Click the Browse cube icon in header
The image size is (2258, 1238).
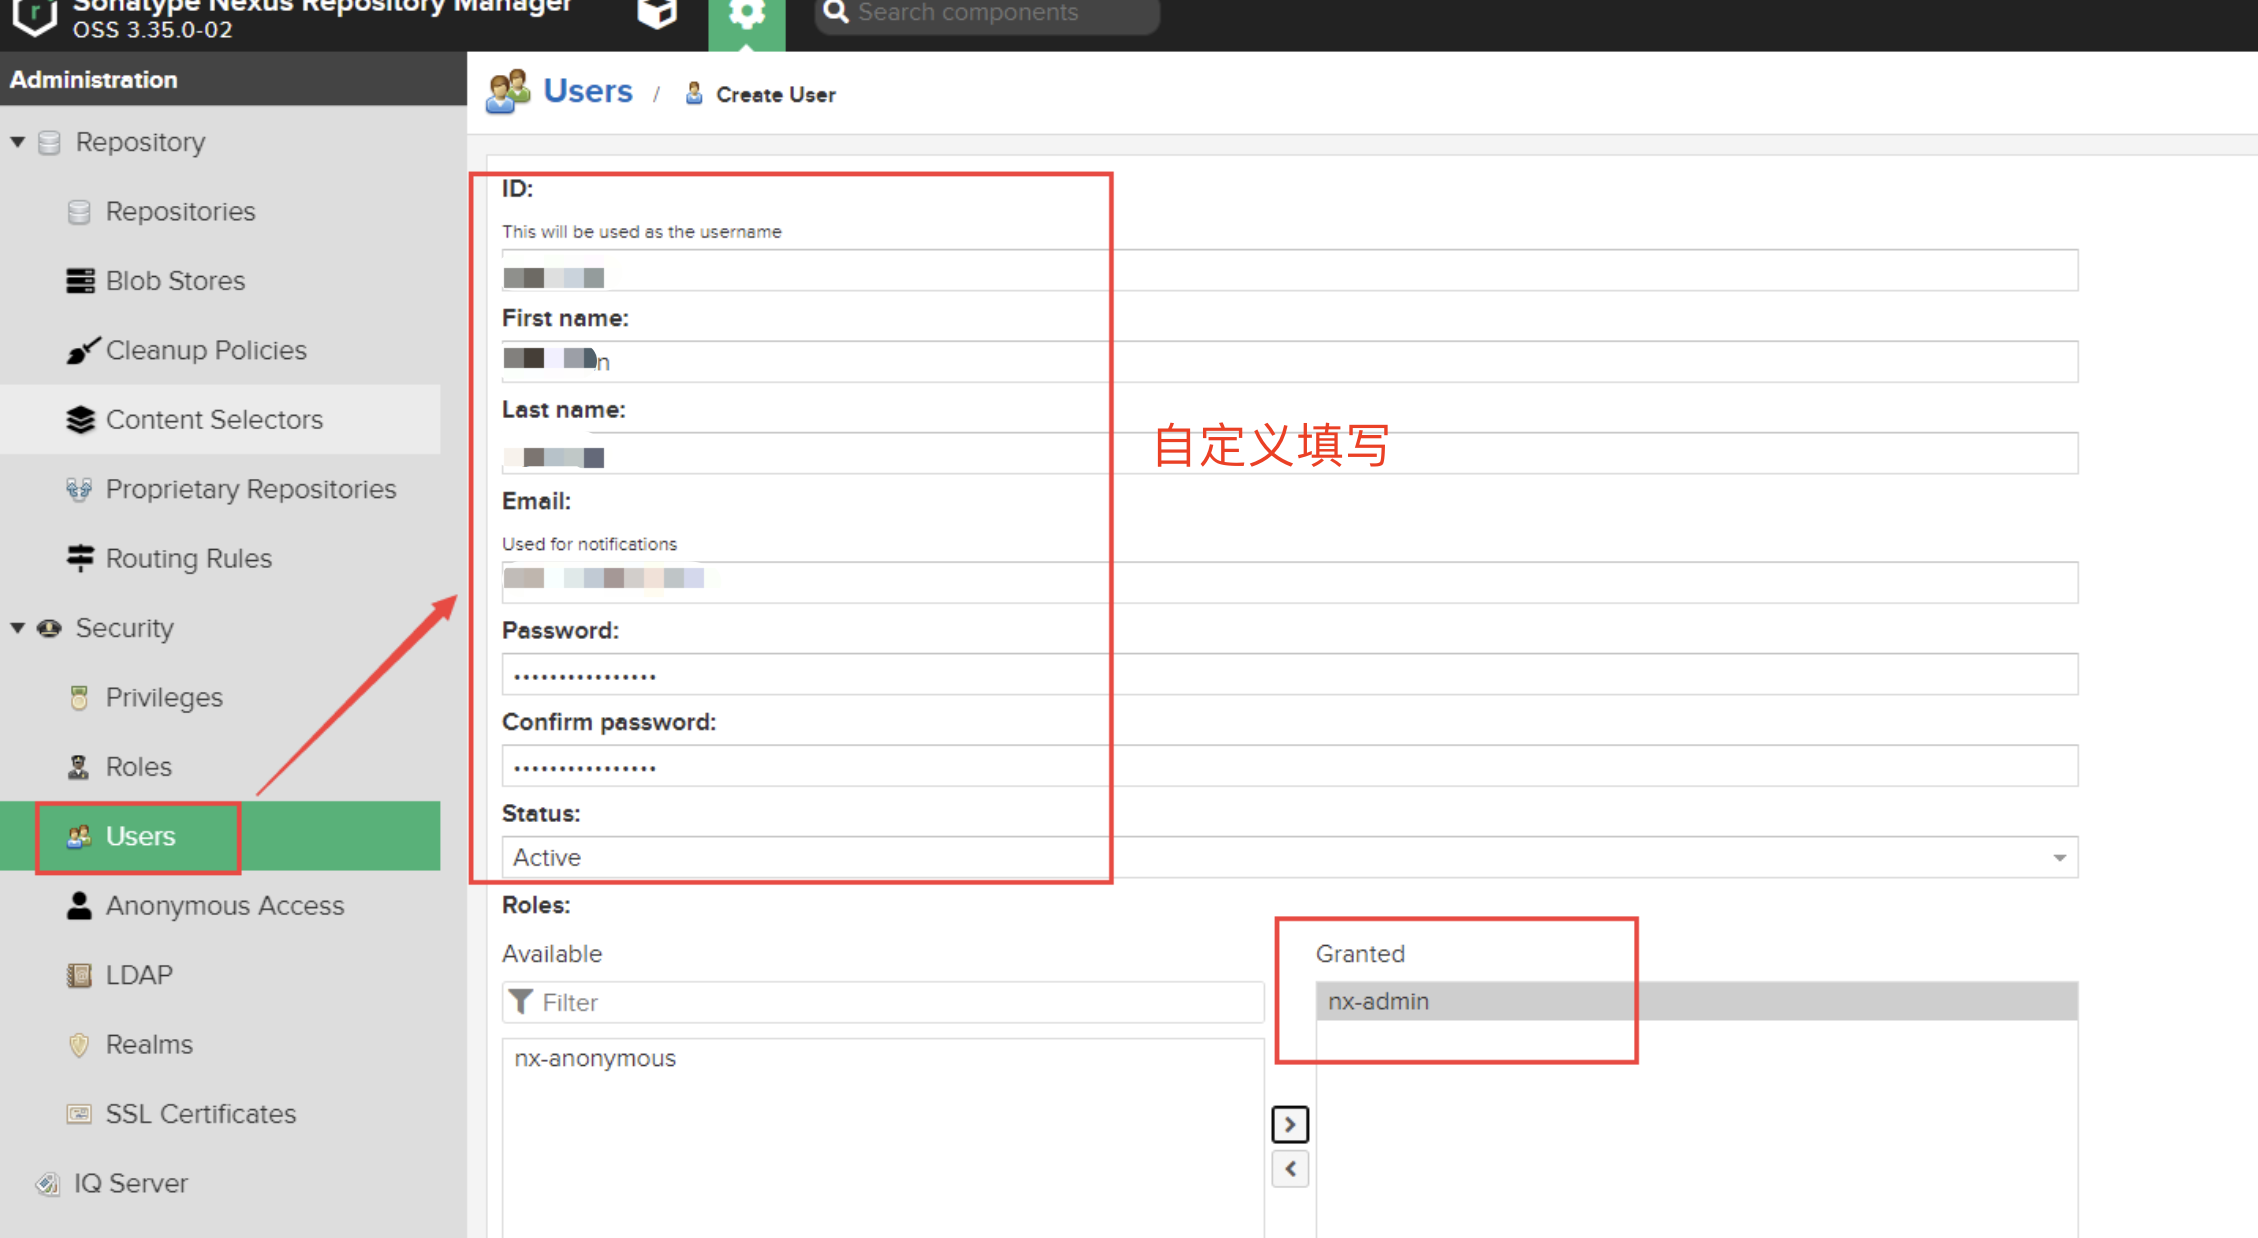657,14
